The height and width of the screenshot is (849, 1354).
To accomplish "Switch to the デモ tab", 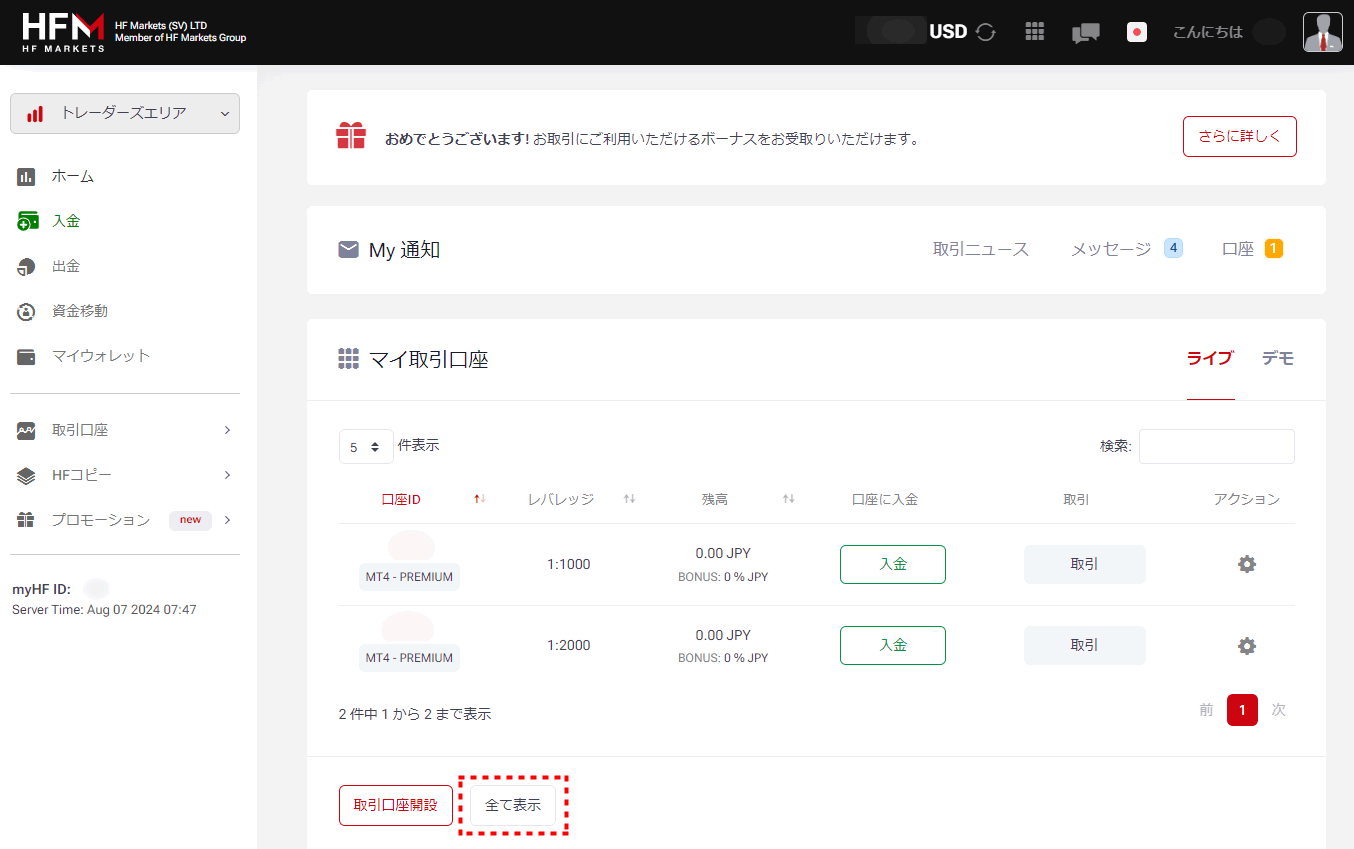I will pos(1278,358).
